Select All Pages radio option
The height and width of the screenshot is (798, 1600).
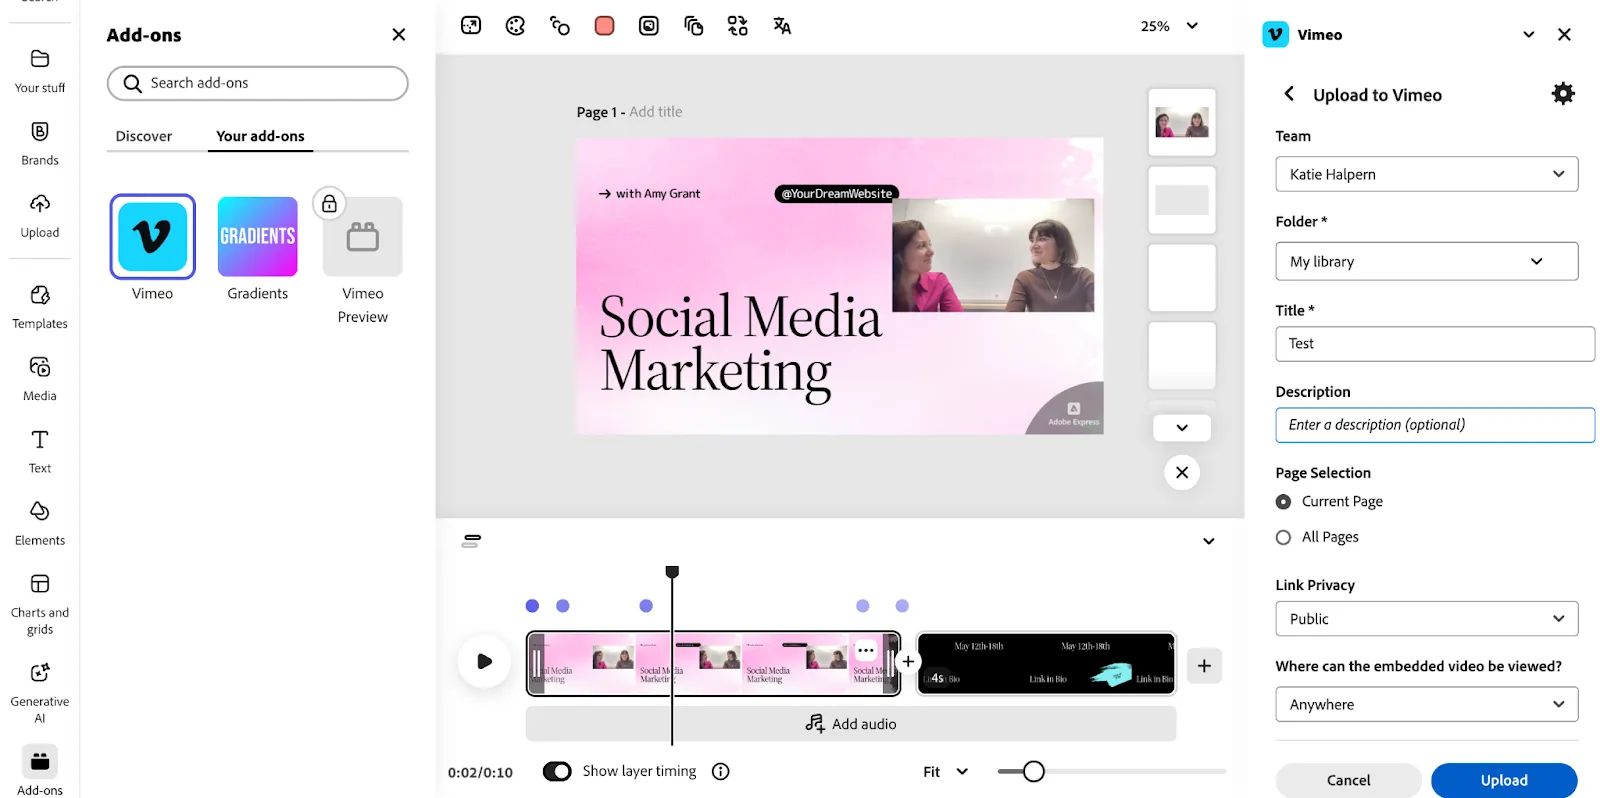[x=1283, y=537]
